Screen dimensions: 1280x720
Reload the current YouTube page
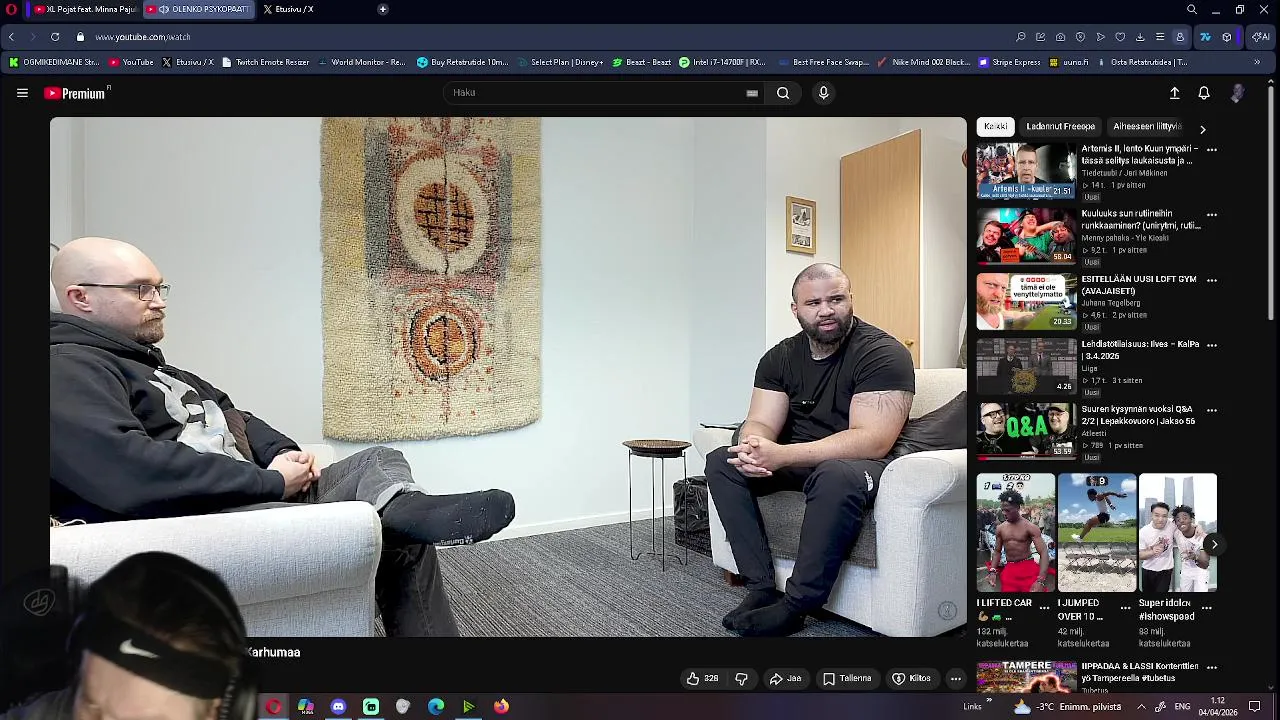pyautogui.click(x=55, y=37)
